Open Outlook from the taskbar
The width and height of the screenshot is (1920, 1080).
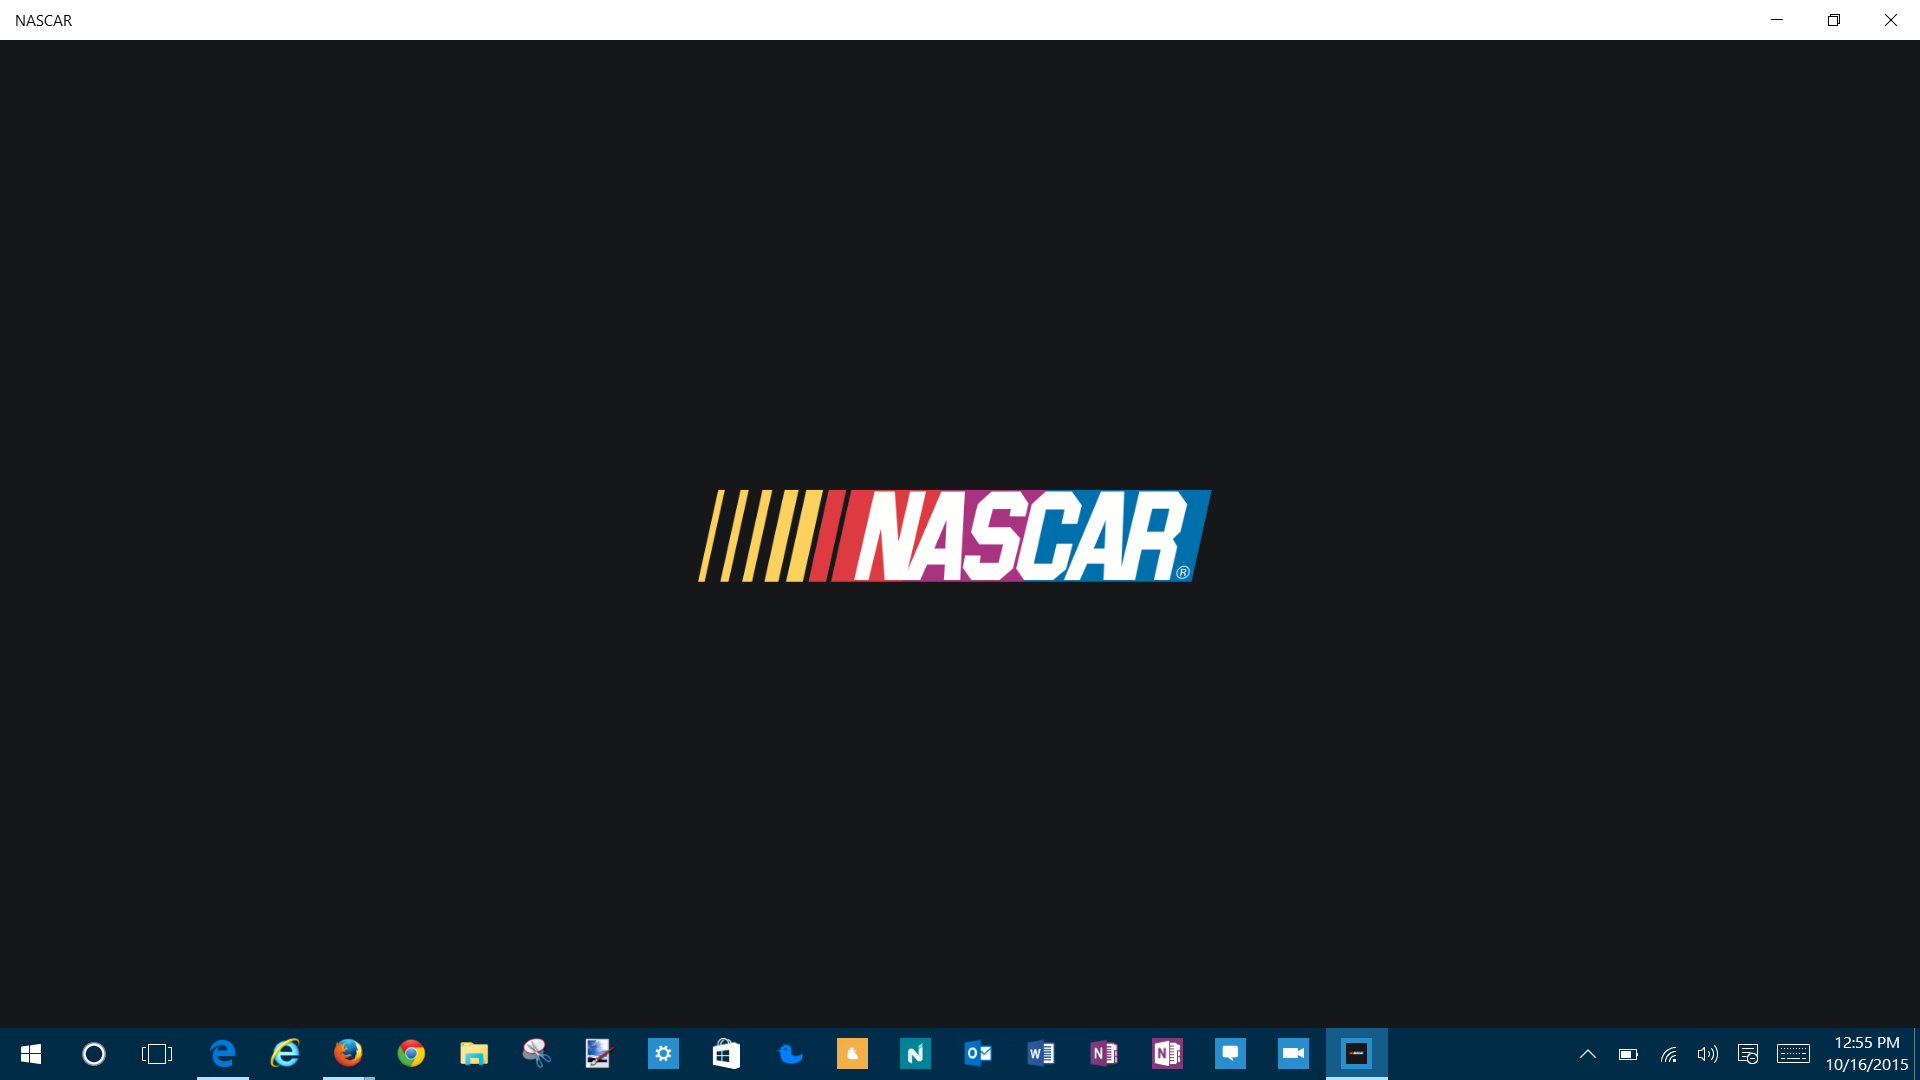click(x=978, y=1054)
